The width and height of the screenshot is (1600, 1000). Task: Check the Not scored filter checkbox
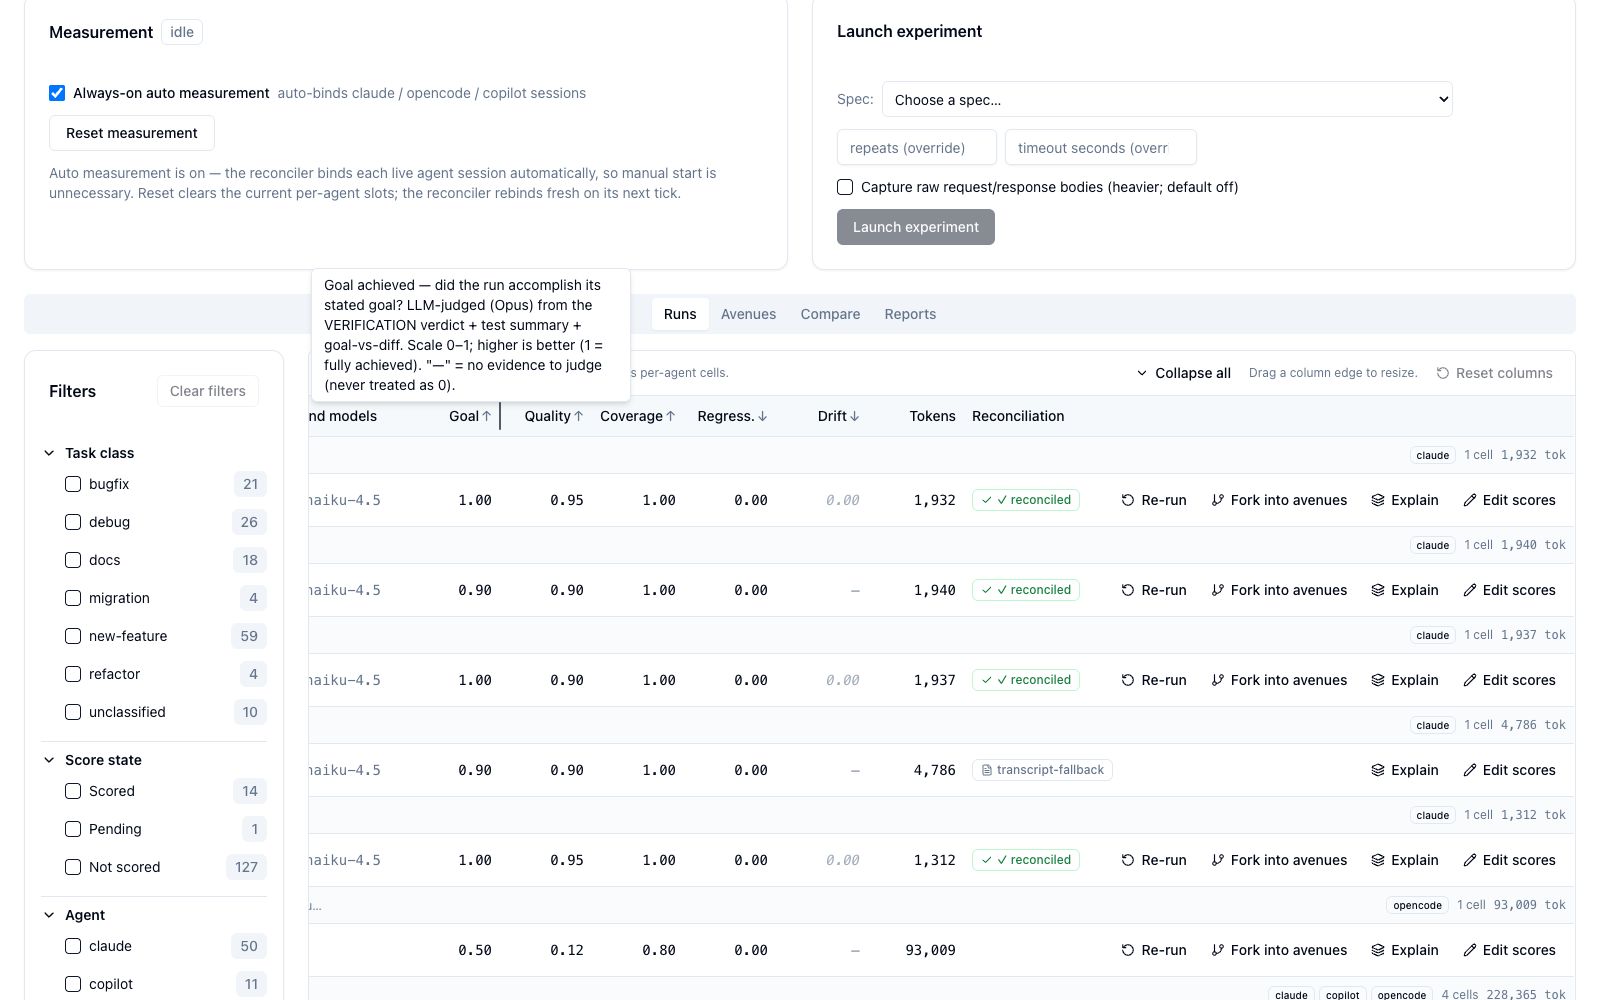point(73,867)
